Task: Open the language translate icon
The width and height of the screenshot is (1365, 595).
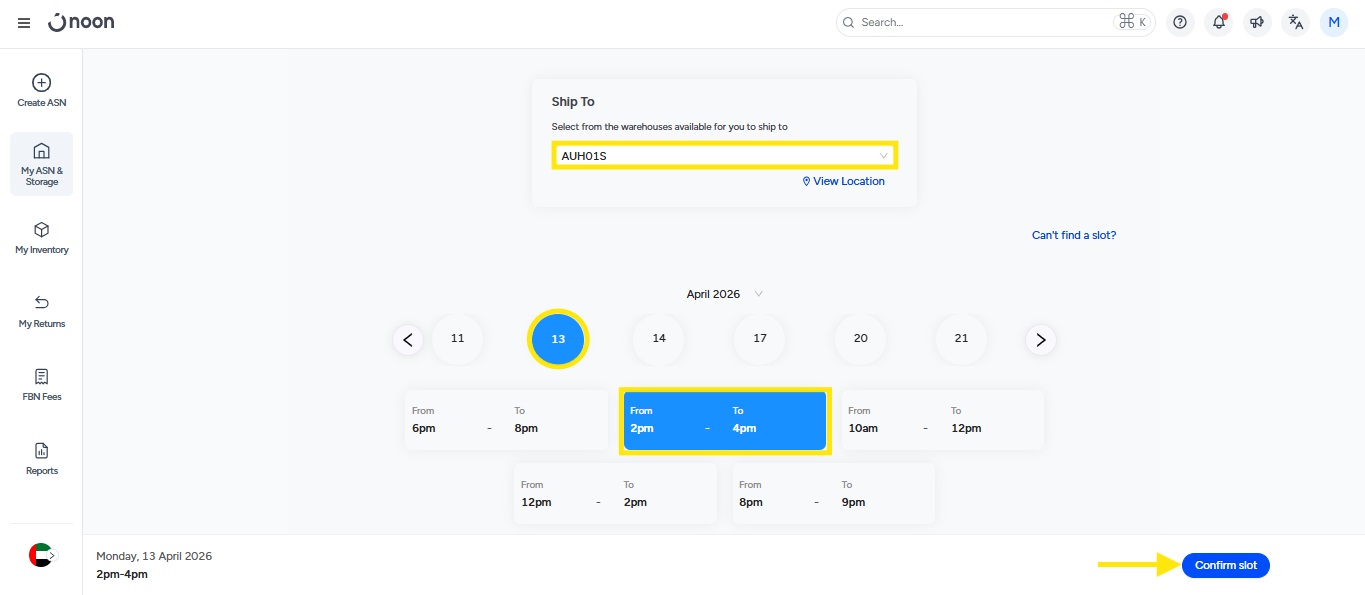Action: pos(1296,22)
